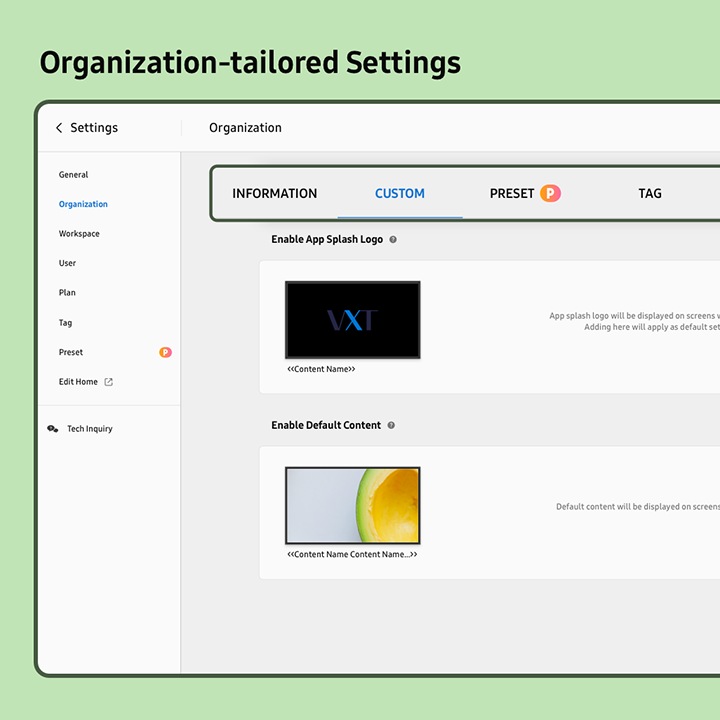Open General settings in sidebar
This screenshot has height=720, width=720.
[x=73, y=175]
